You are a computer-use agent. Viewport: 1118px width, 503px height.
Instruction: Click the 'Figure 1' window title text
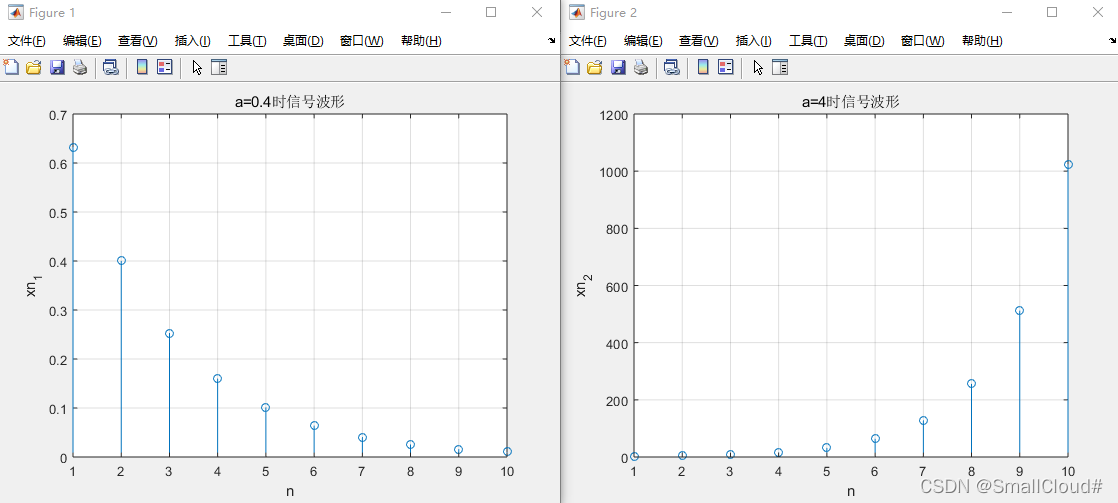pos(51,13)
